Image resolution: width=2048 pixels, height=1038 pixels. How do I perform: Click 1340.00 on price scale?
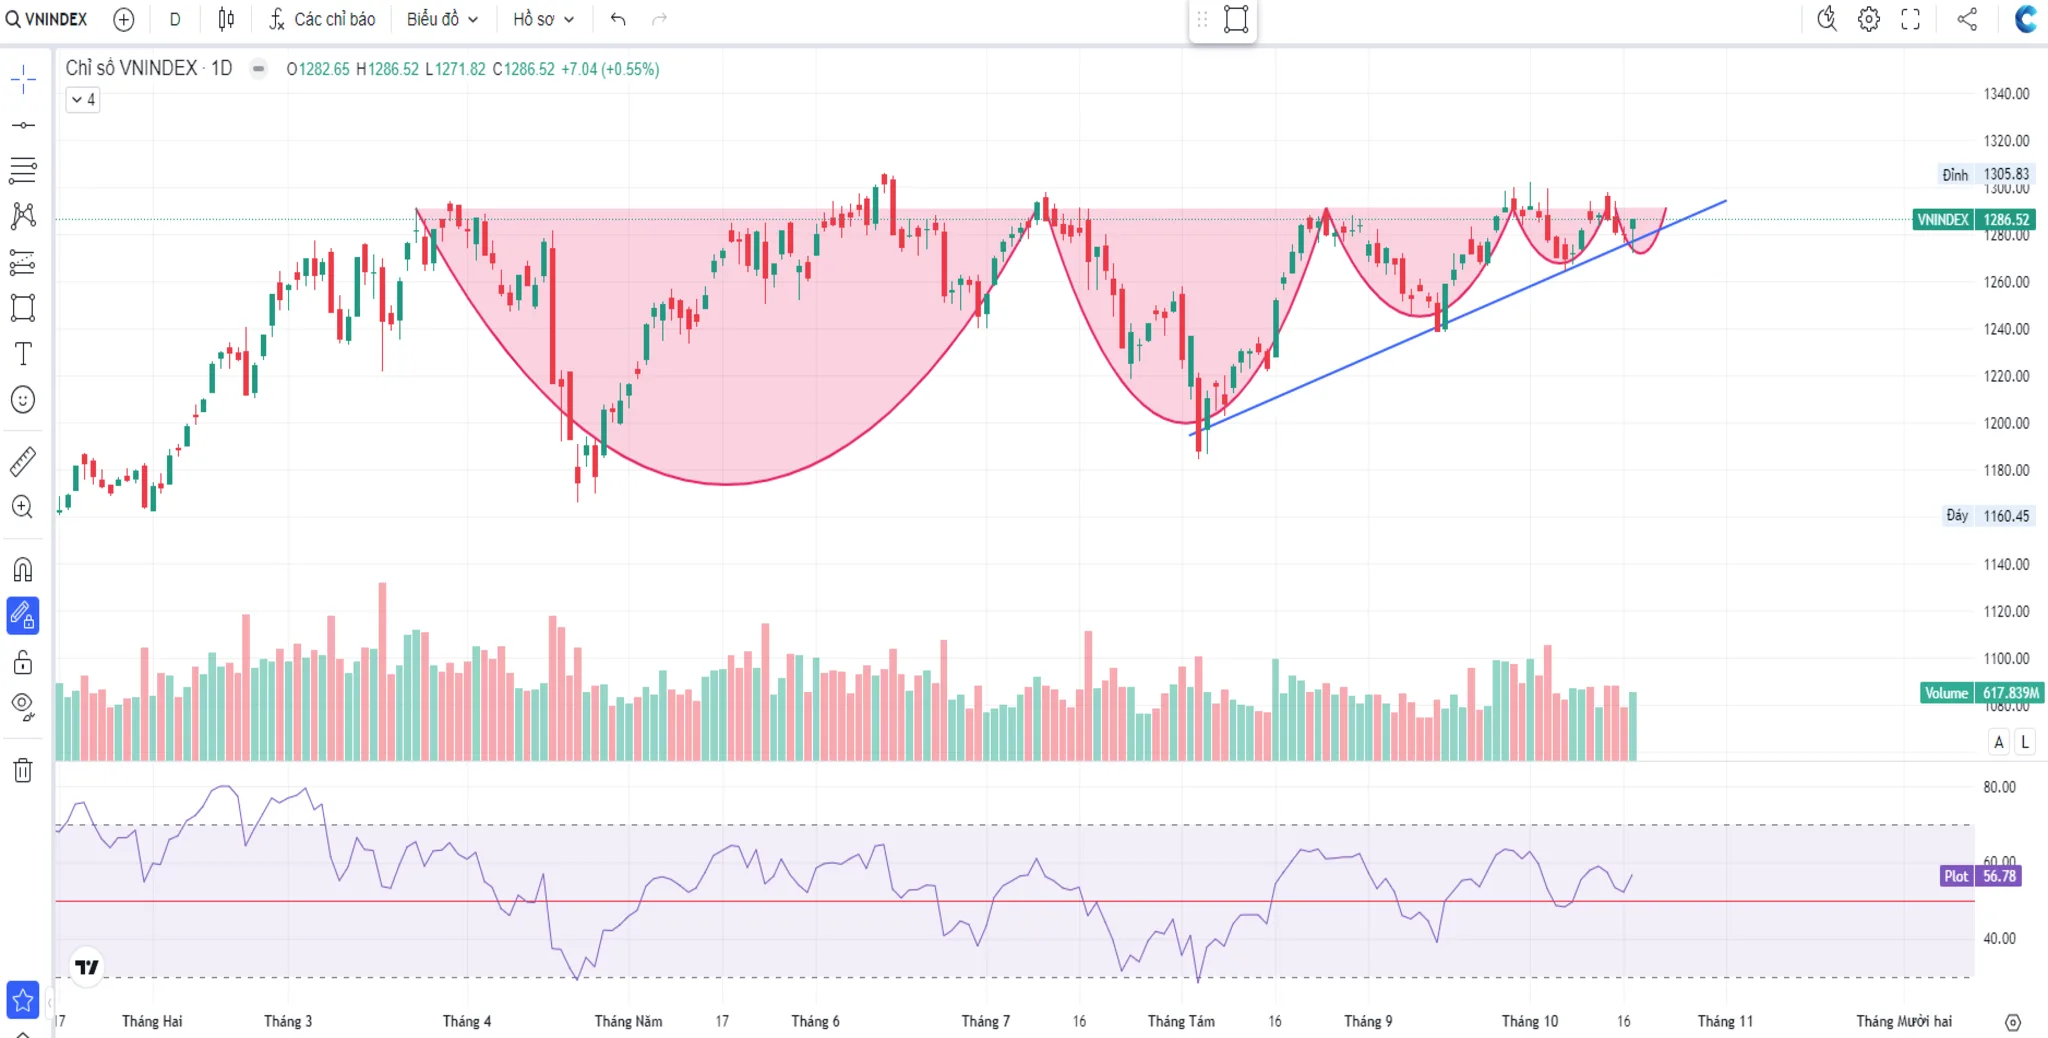[x=2006, y=94]
